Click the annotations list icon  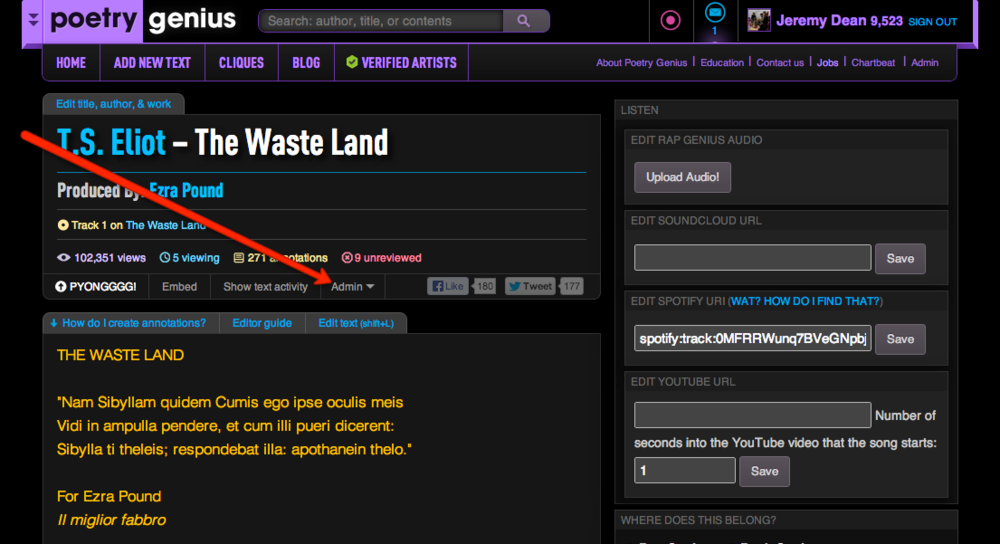pyautogui.click(x=239, y=258)
